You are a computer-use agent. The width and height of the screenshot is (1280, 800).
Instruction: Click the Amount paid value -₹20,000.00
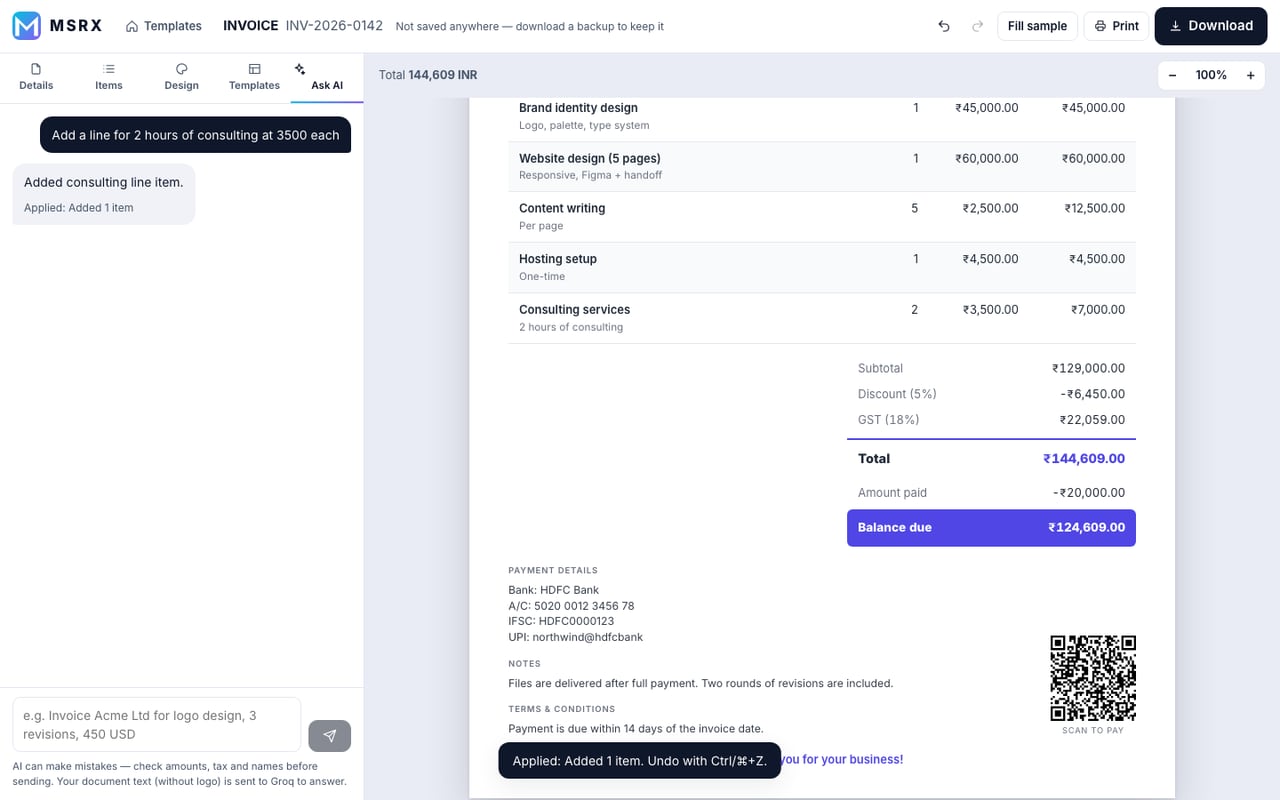coord(1089,493)
